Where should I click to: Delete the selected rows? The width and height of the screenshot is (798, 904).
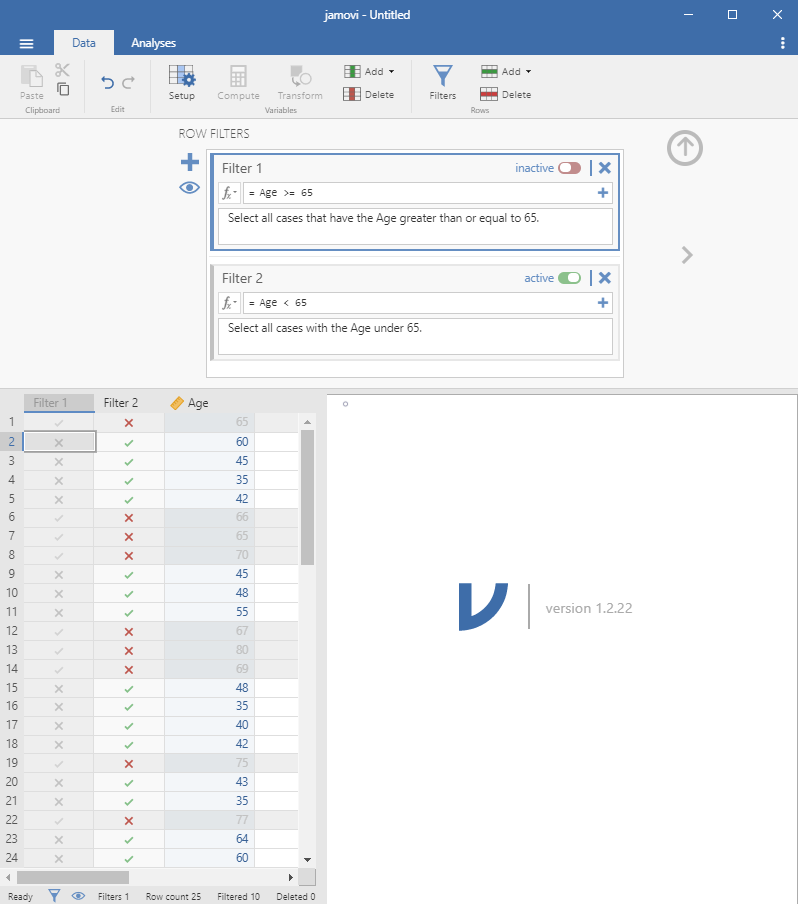(x=506, y=95)
